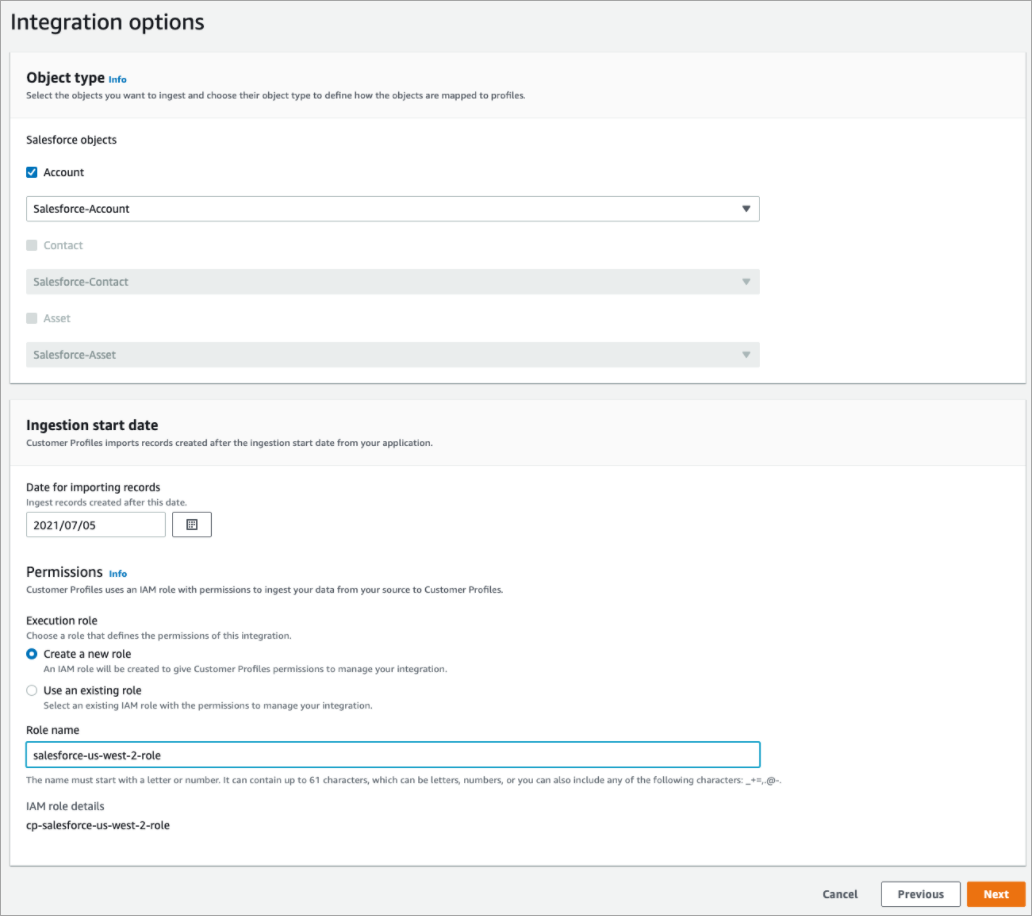1032x916 pixels.
Task: Focus the date for importing records field
Action: [95, 524]
